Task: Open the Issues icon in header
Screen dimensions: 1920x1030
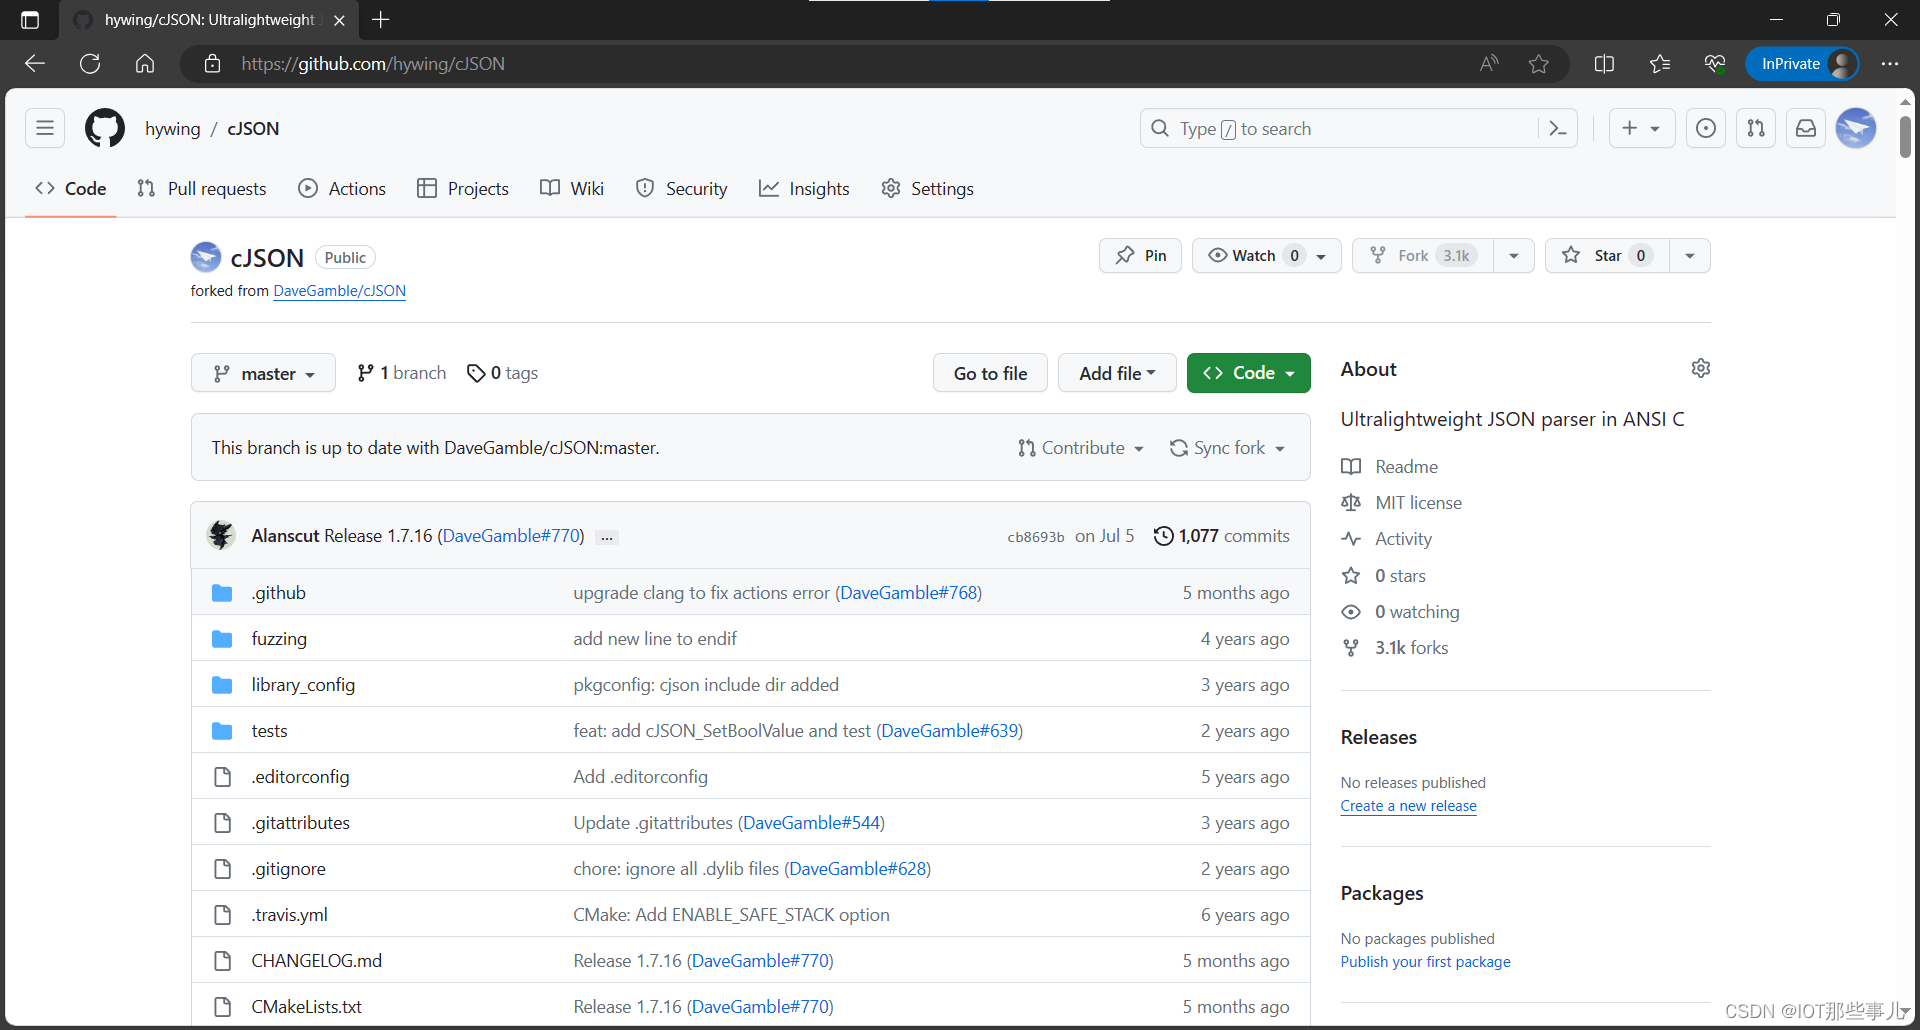Action: coord(1706,128)
